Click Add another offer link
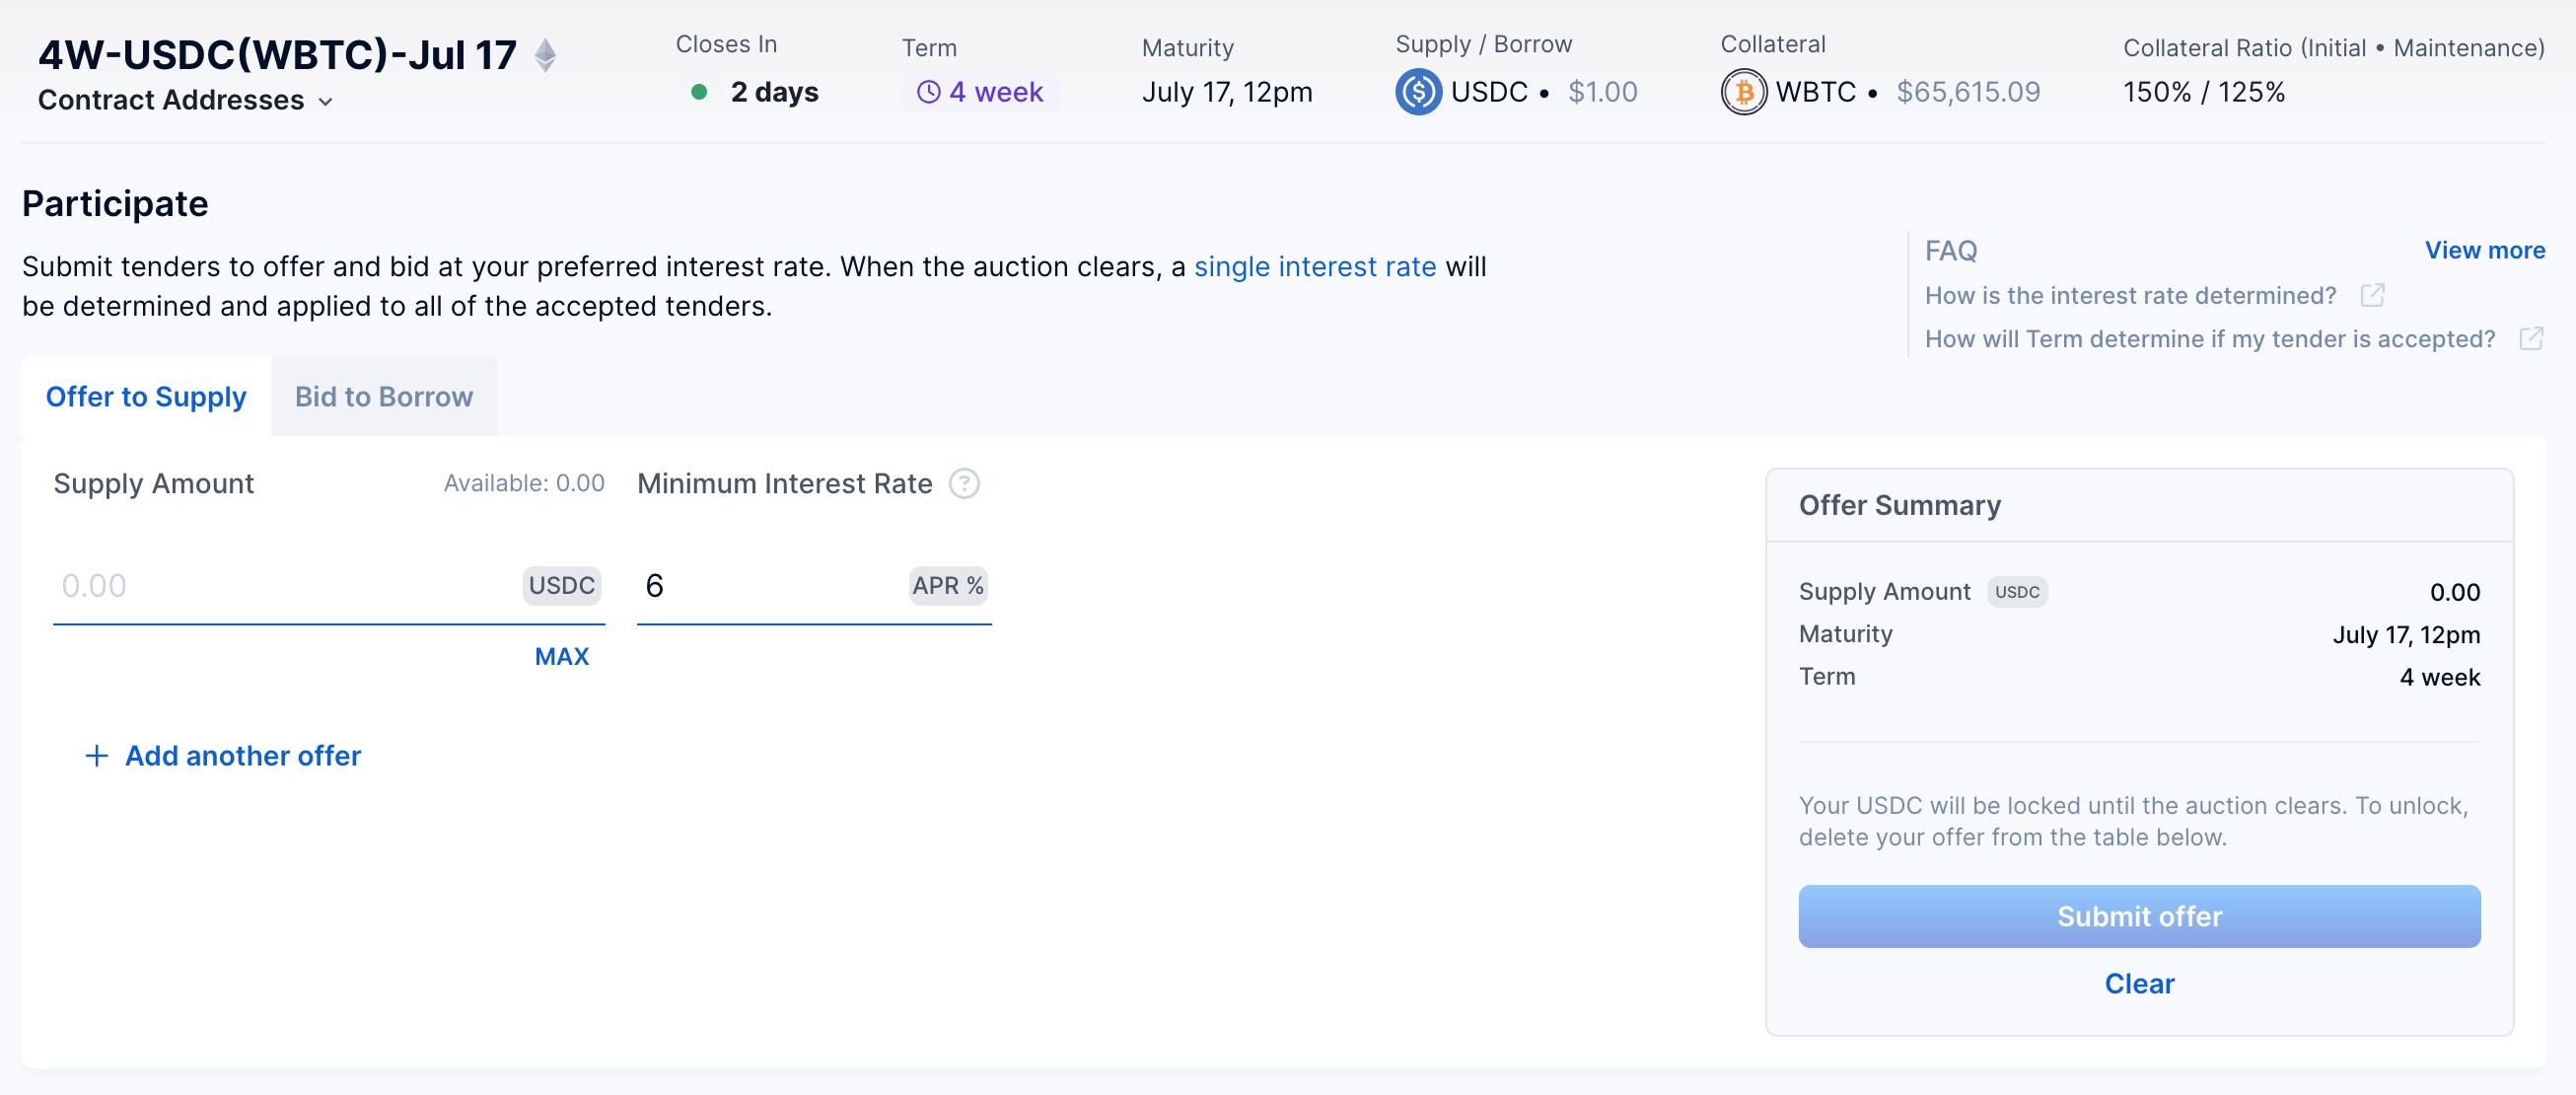The height and width of the screenshot is (1095, 2576). tap(243, 756)
